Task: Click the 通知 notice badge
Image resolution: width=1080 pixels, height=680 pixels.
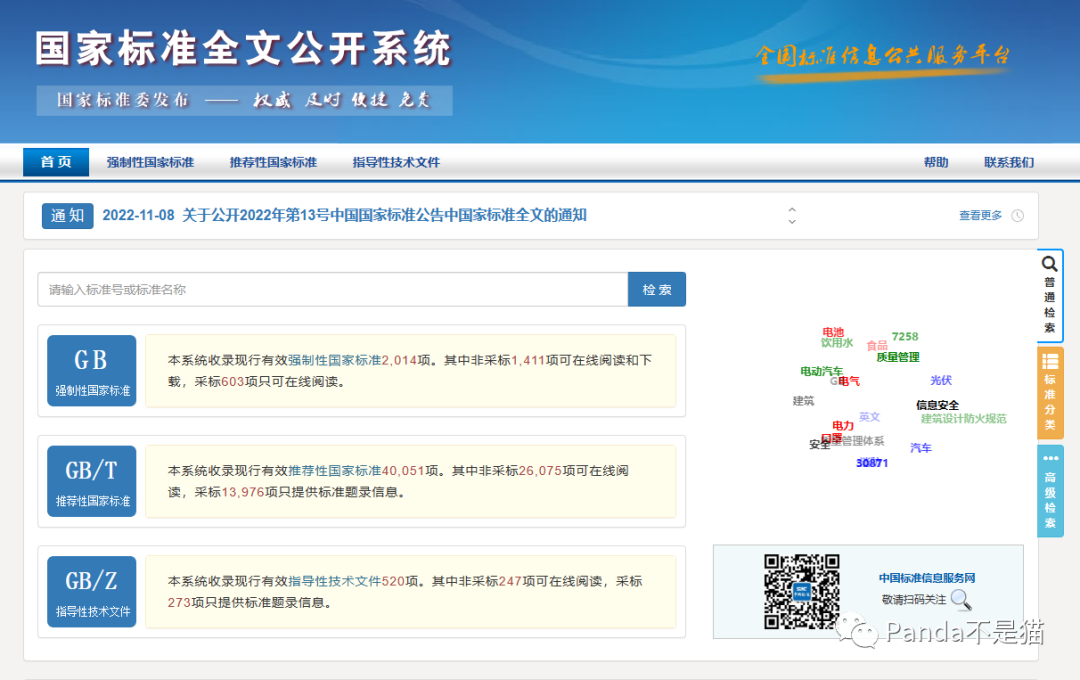Action: [68, 216]
